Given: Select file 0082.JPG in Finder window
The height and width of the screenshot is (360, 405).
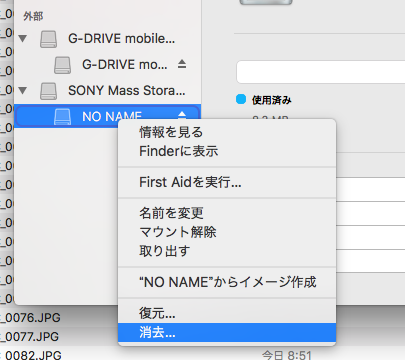Looking at the screenshot, I should pyautogui.click(x=33, y=355).
